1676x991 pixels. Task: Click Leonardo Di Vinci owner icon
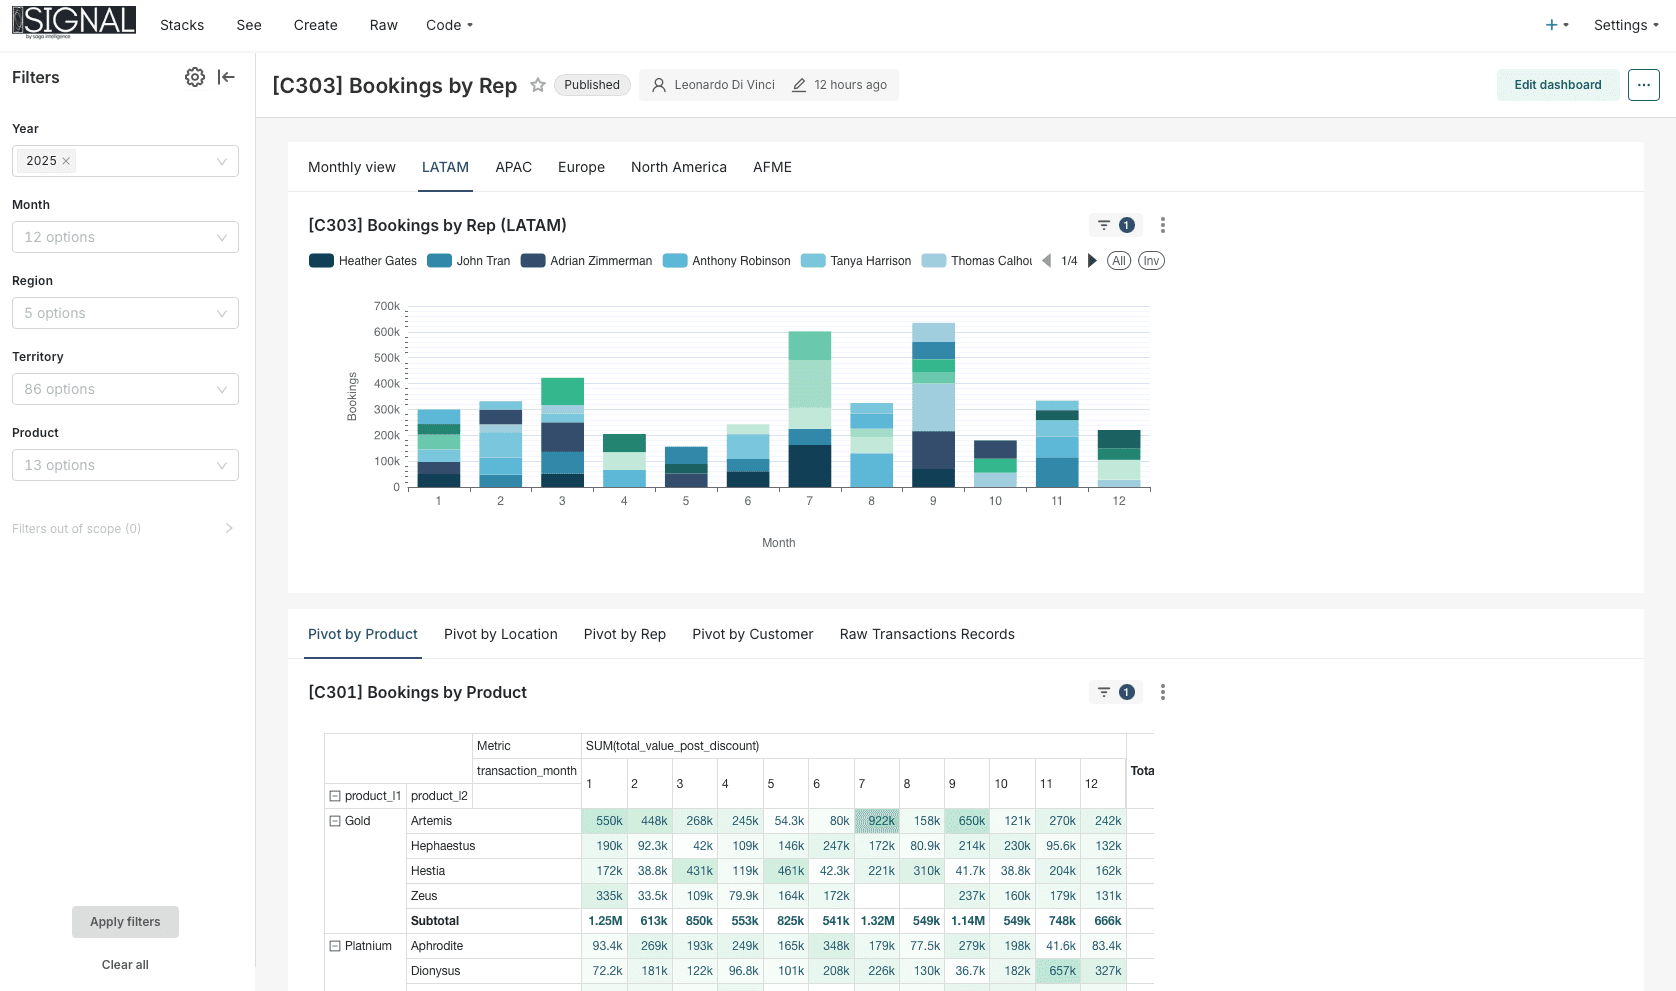[659, 85]
